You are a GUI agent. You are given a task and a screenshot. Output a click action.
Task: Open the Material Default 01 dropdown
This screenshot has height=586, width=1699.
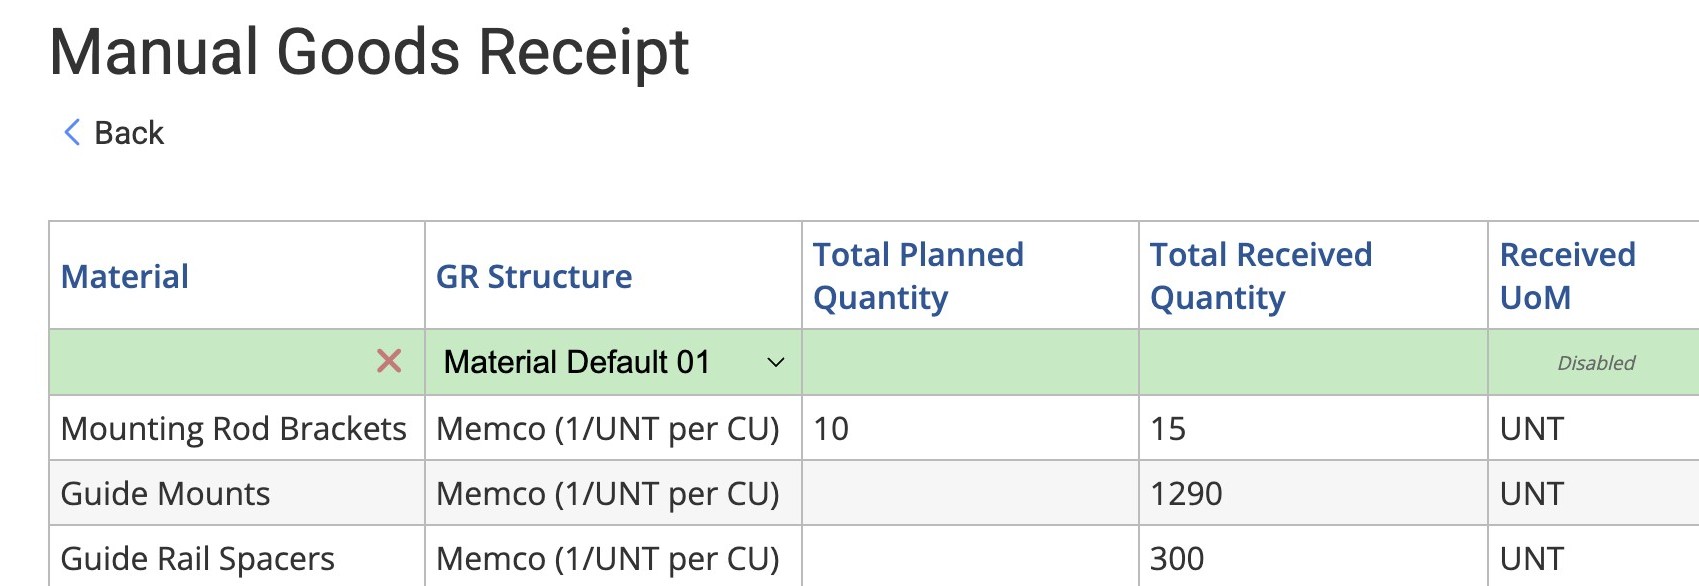pos(613,362)
